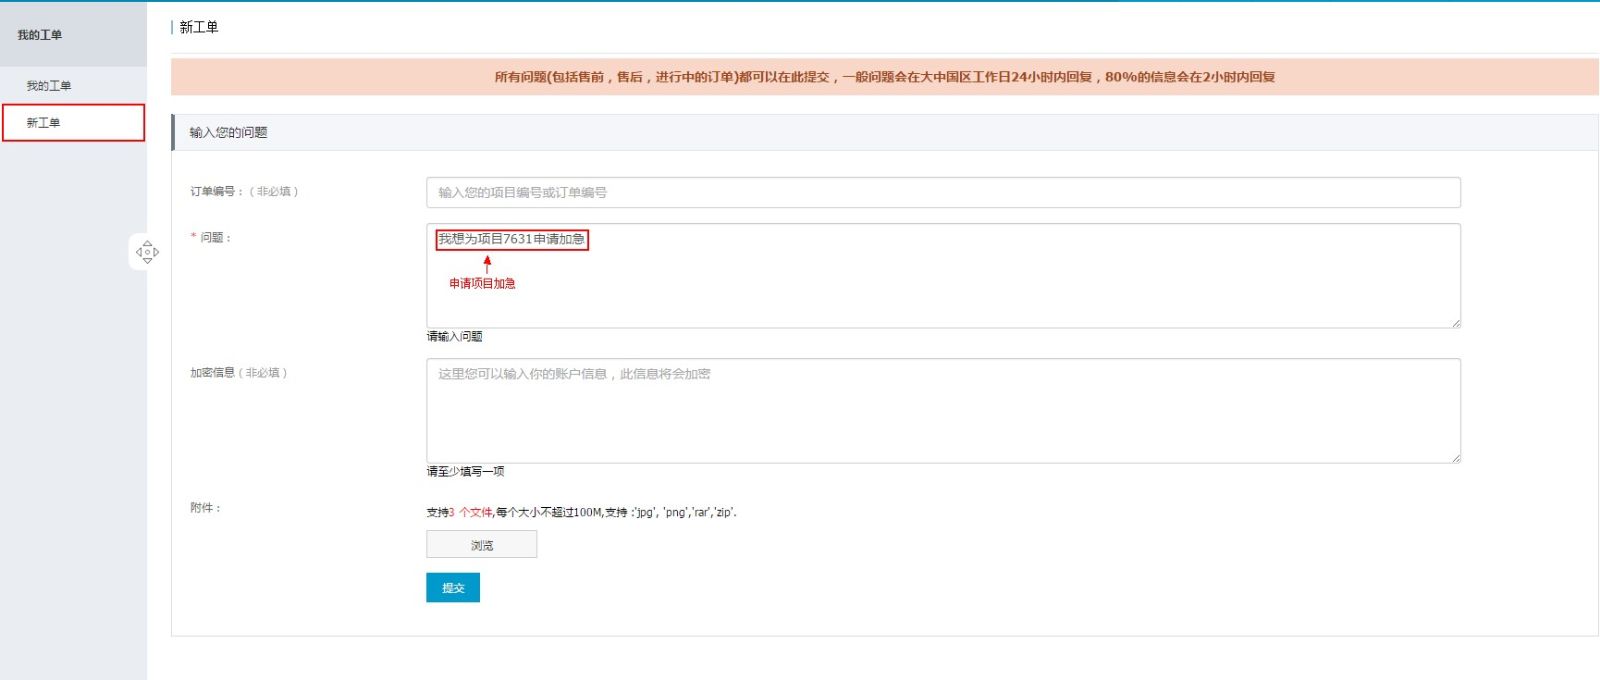Click the red 申请项目加急 annotation text
1600x680 pixels.
(482, 284)
